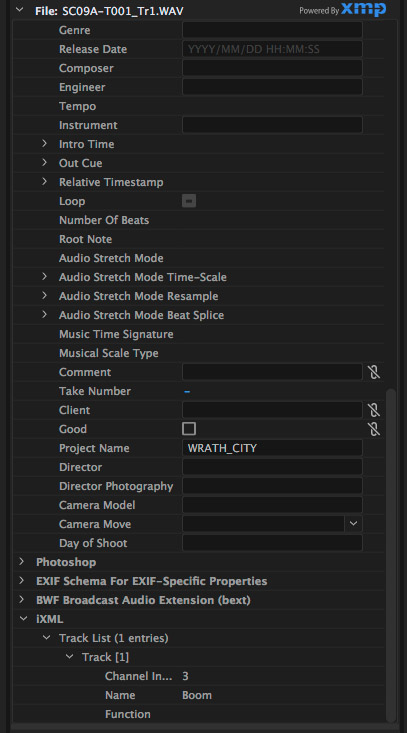This screenshot has height=733, width=407.
Task: Click the link icon beside Comment field
Action: (x=374, y=372)
